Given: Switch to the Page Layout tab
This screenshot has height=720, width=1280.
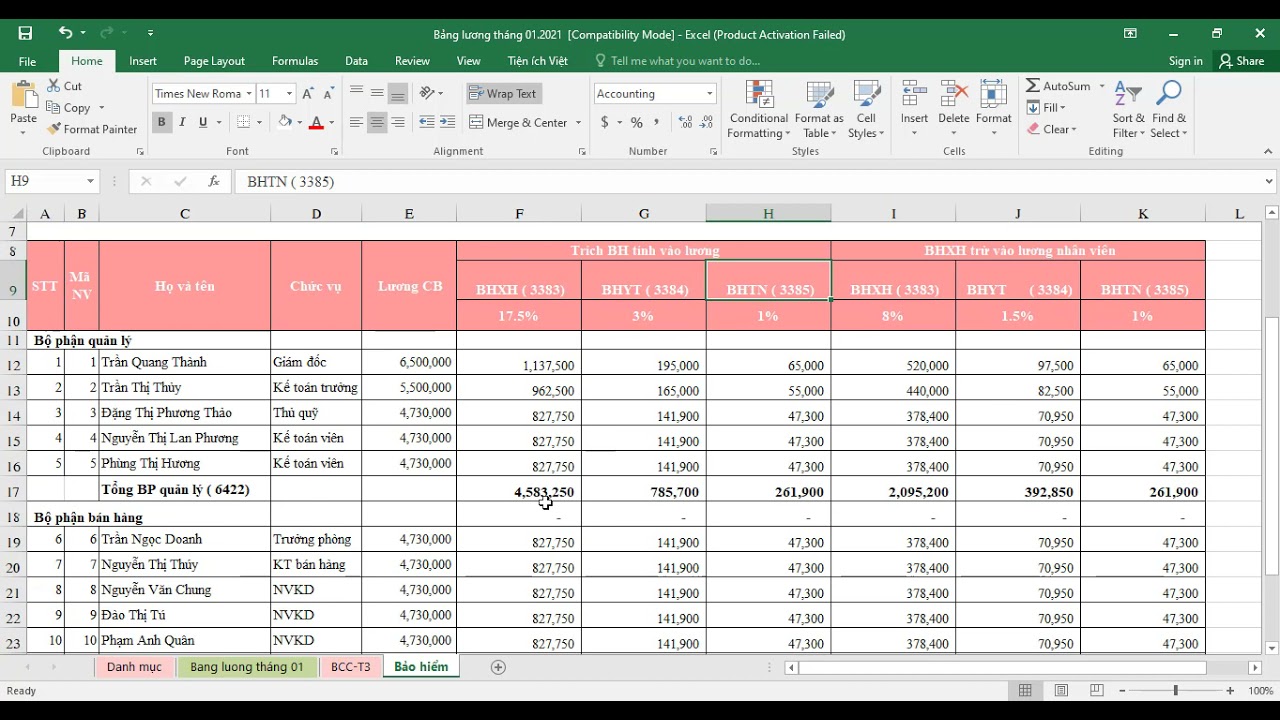Looking at the screenshot, I should (214, 61).
